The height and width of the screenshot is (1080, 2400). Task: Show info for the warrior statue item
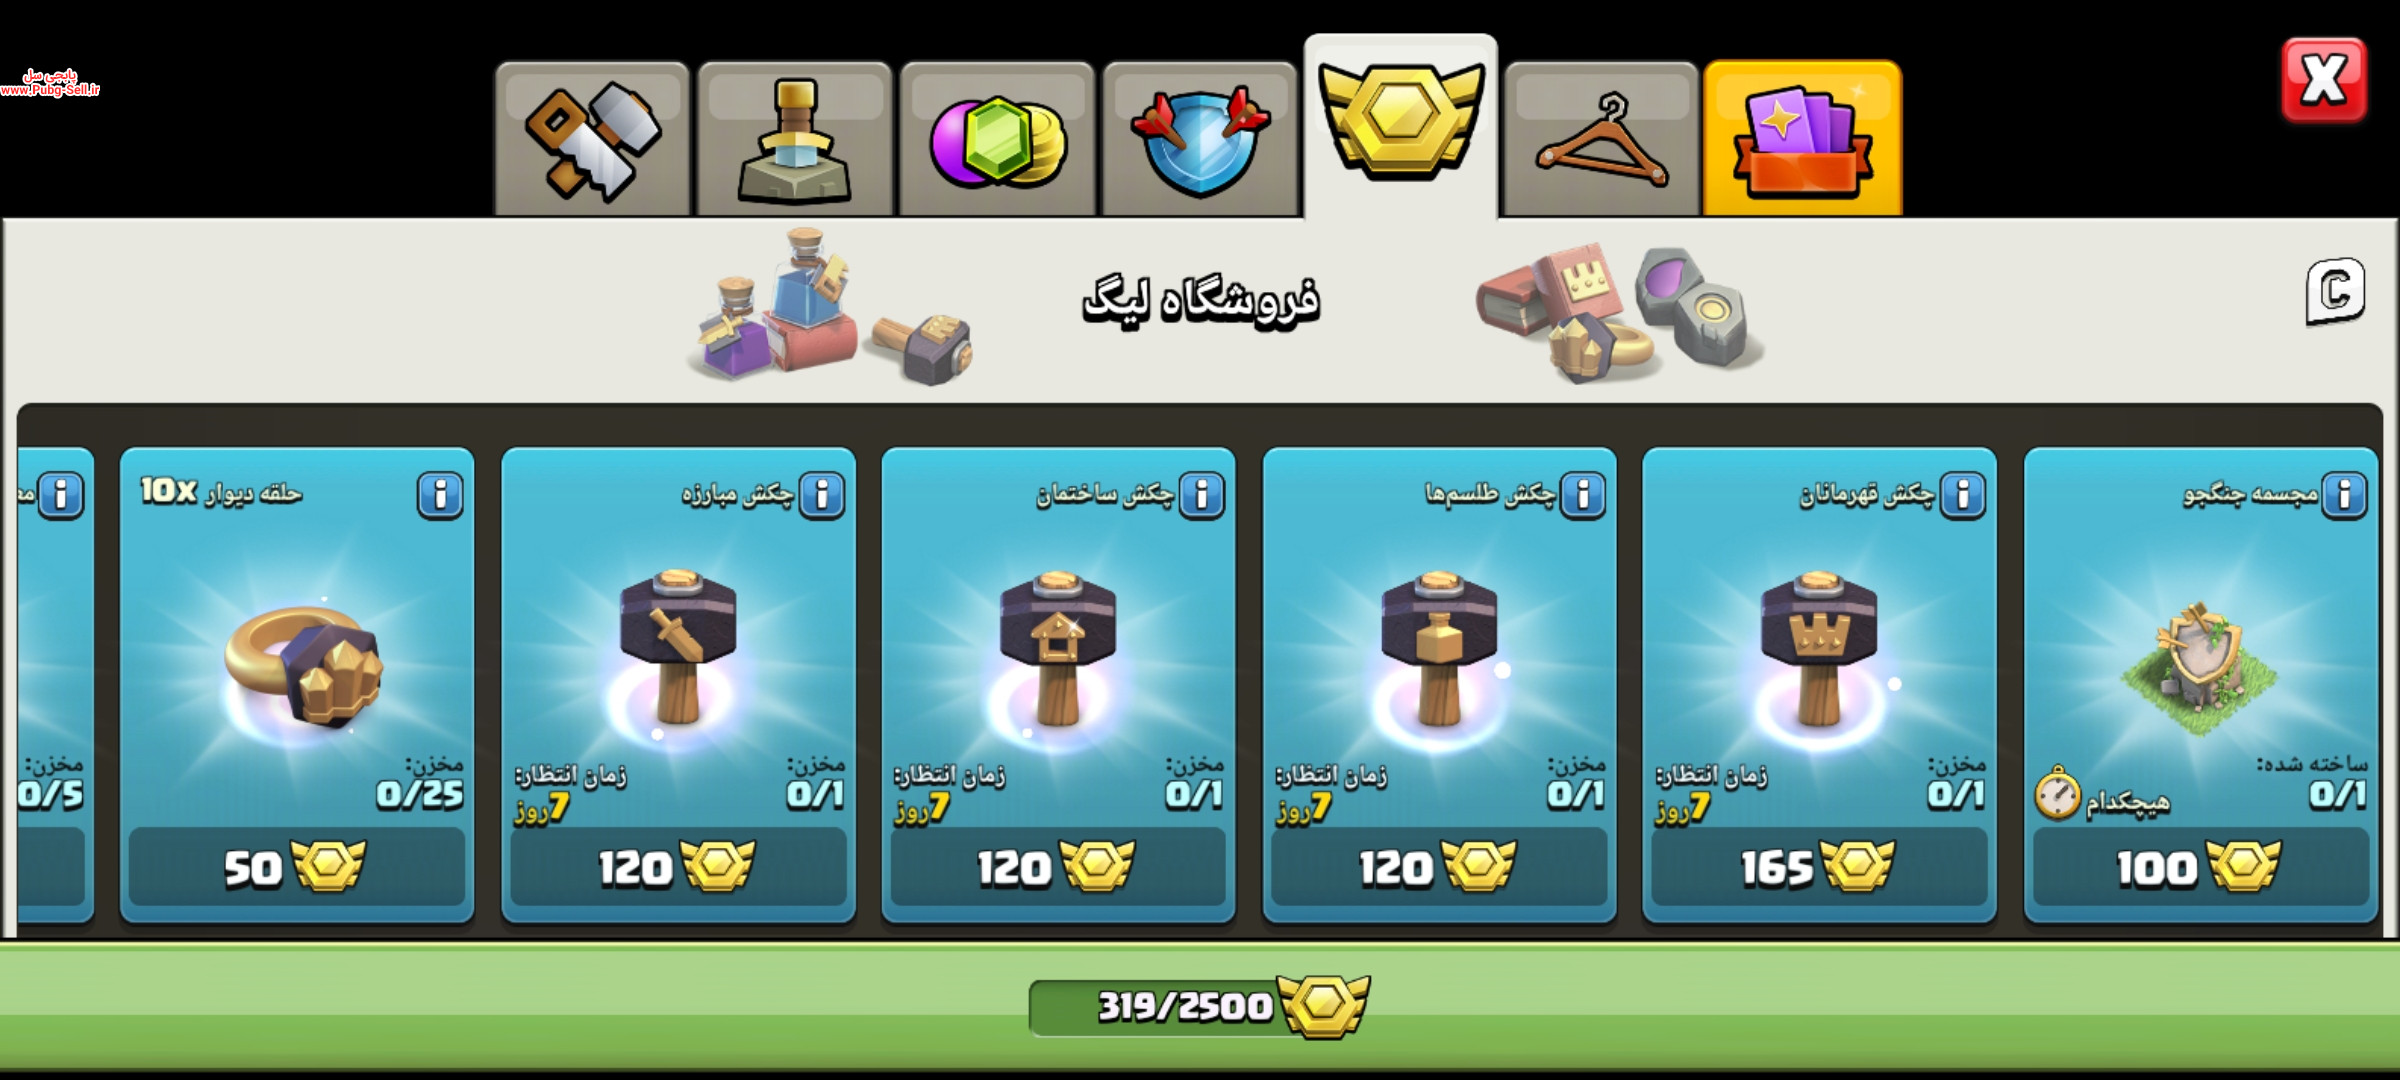(x=2344, y=495)
